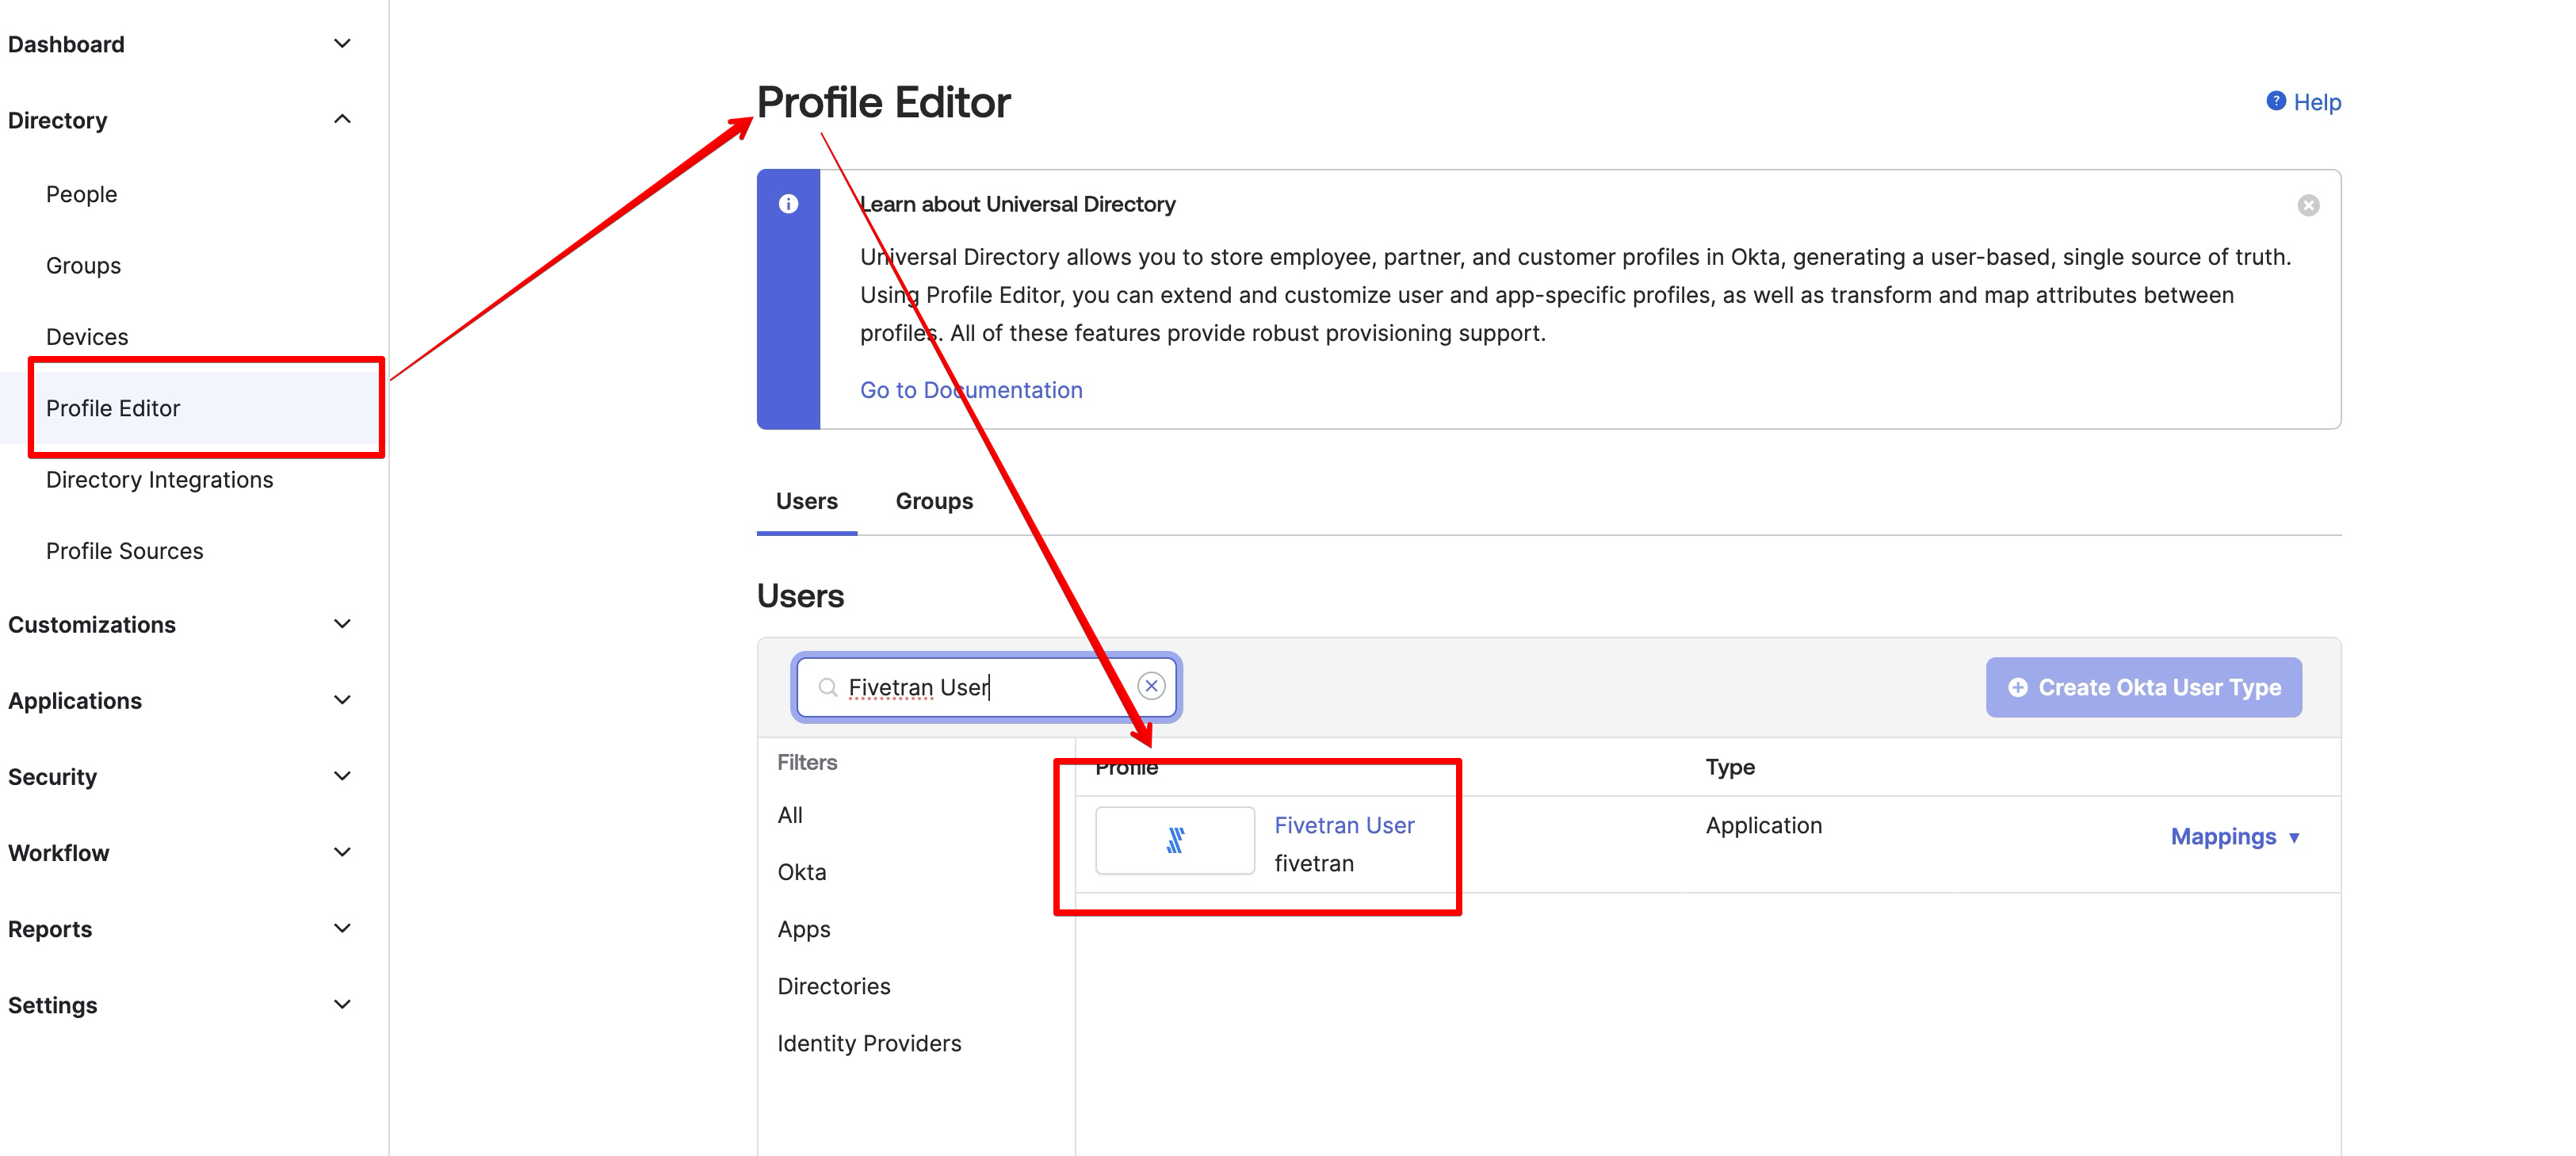The height and width of the screenshot is (1156, 2576).
Task: Click the magnifier icon in search box
Action: 828,687
